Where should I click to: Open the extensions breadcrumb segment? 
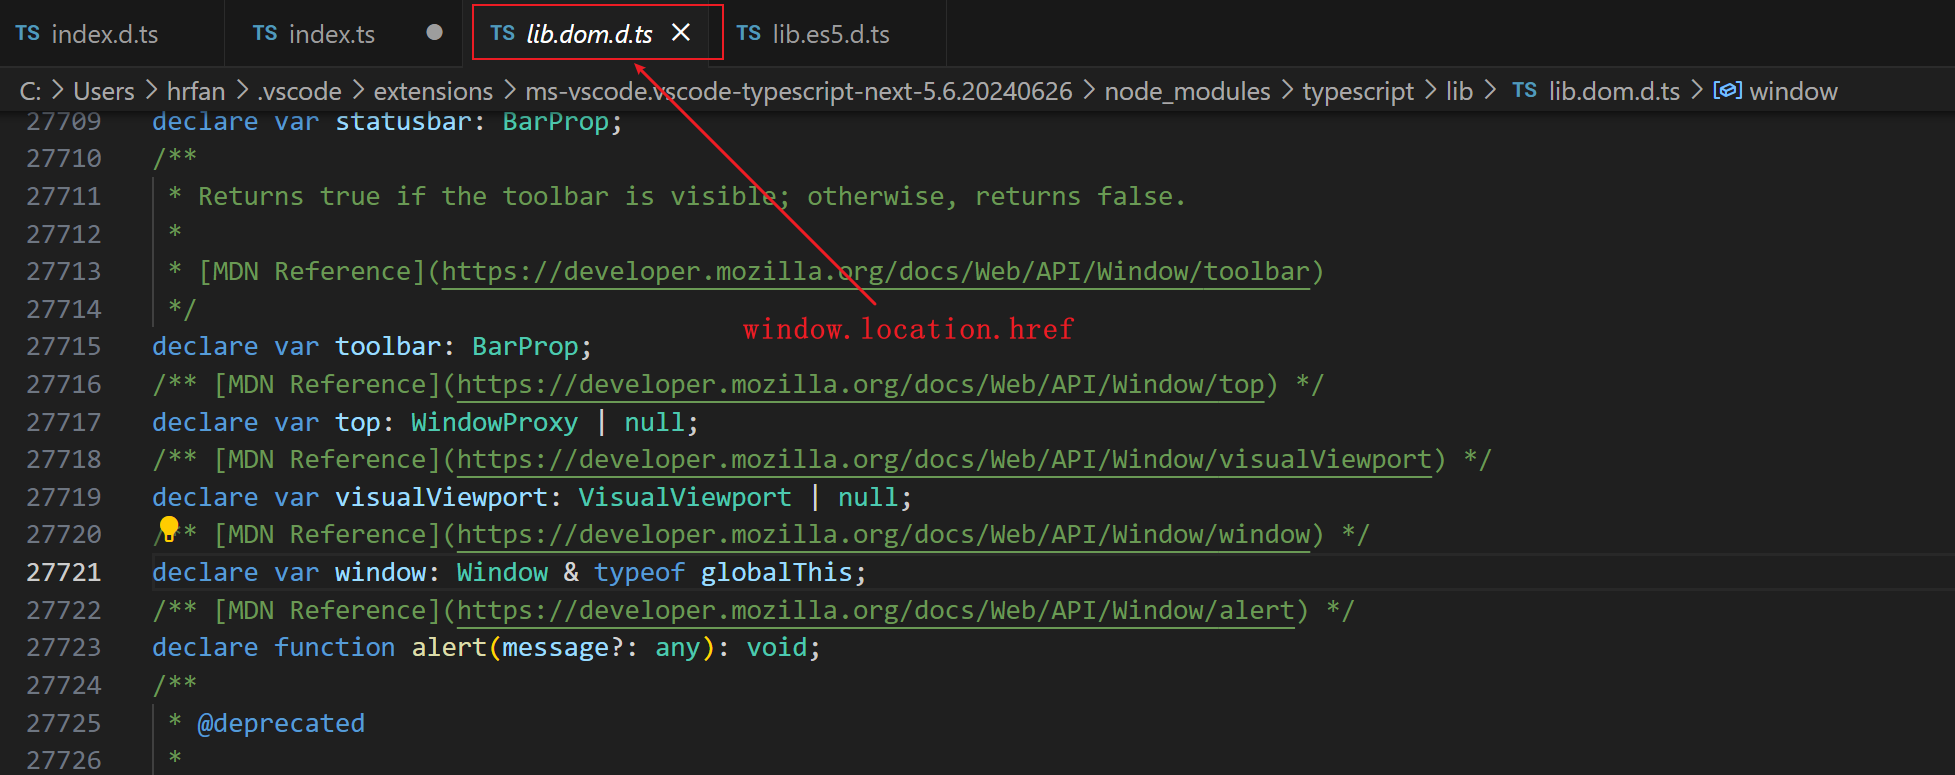click(433, 91)
